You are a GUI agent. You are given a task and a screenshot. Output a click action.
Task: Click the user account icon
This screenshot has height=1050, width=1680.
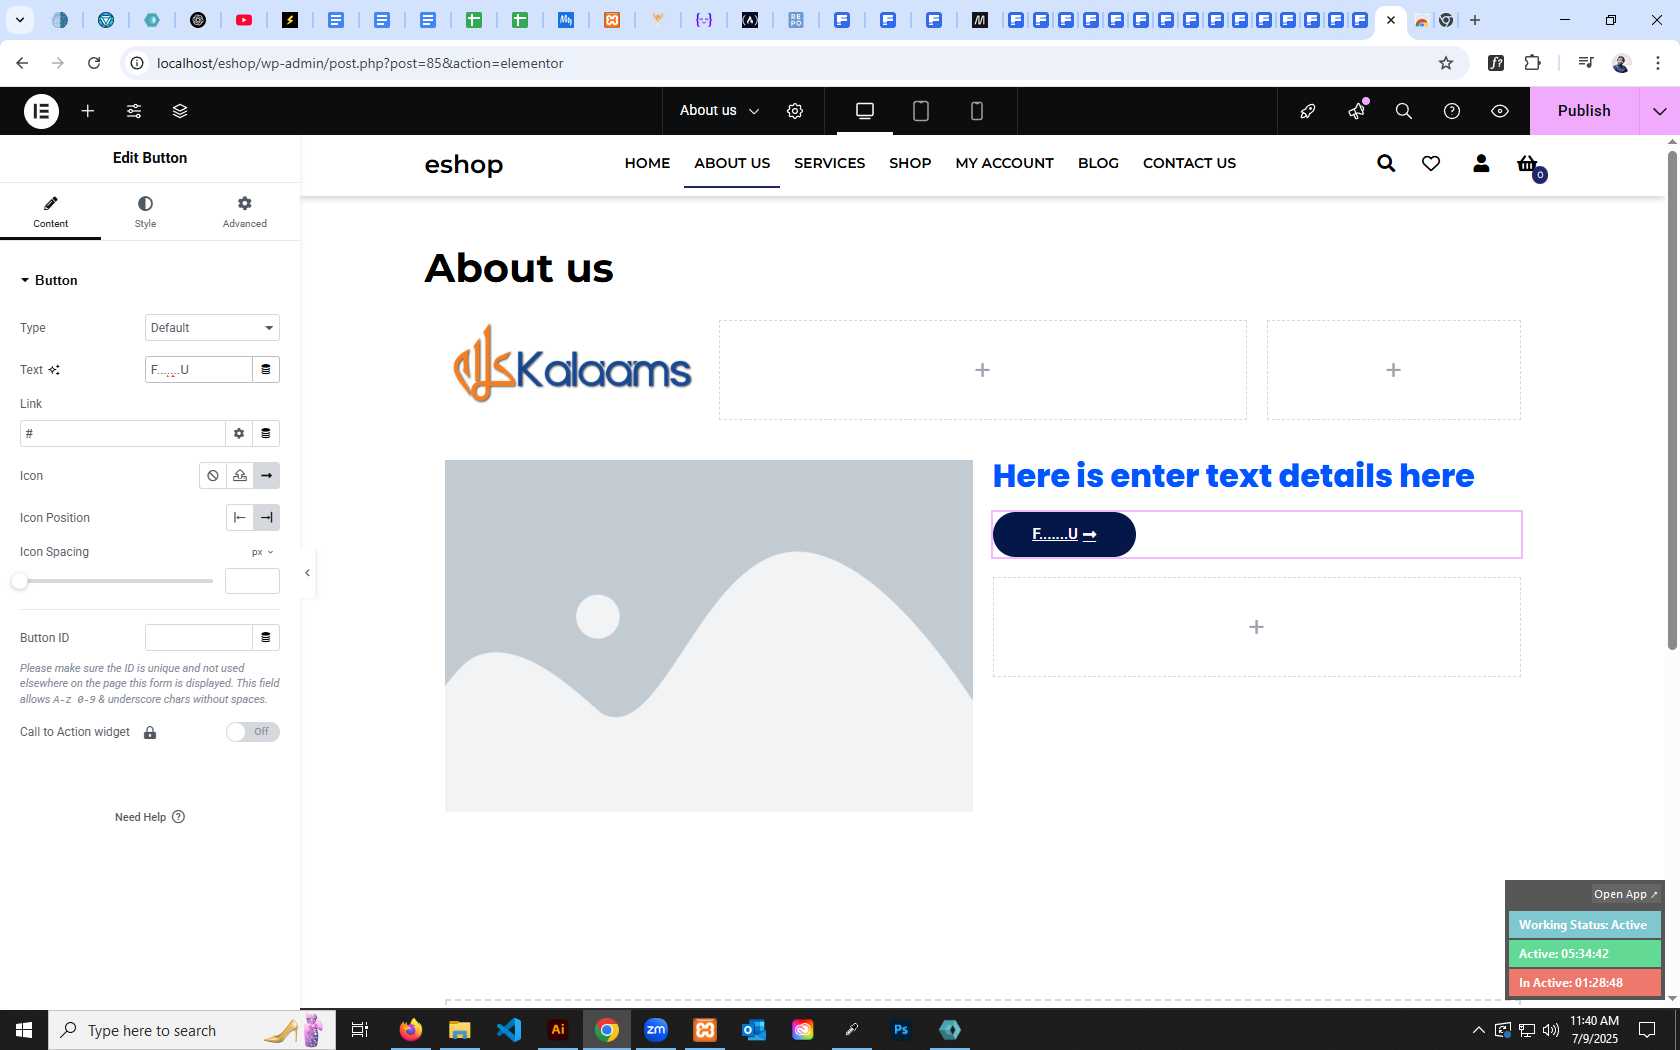click(1481, 163)
